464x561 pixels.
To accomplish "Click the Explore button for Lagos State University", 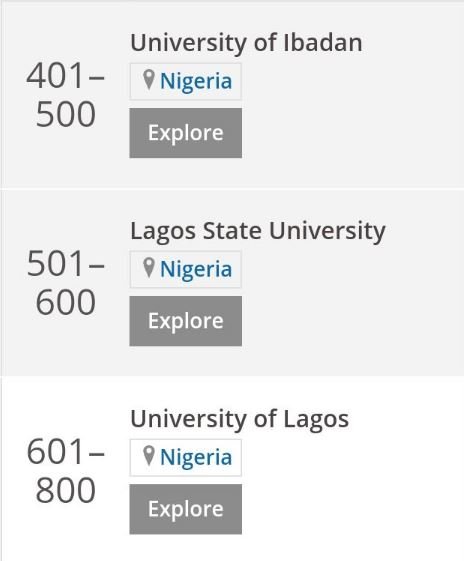I will tap(186, 321).
